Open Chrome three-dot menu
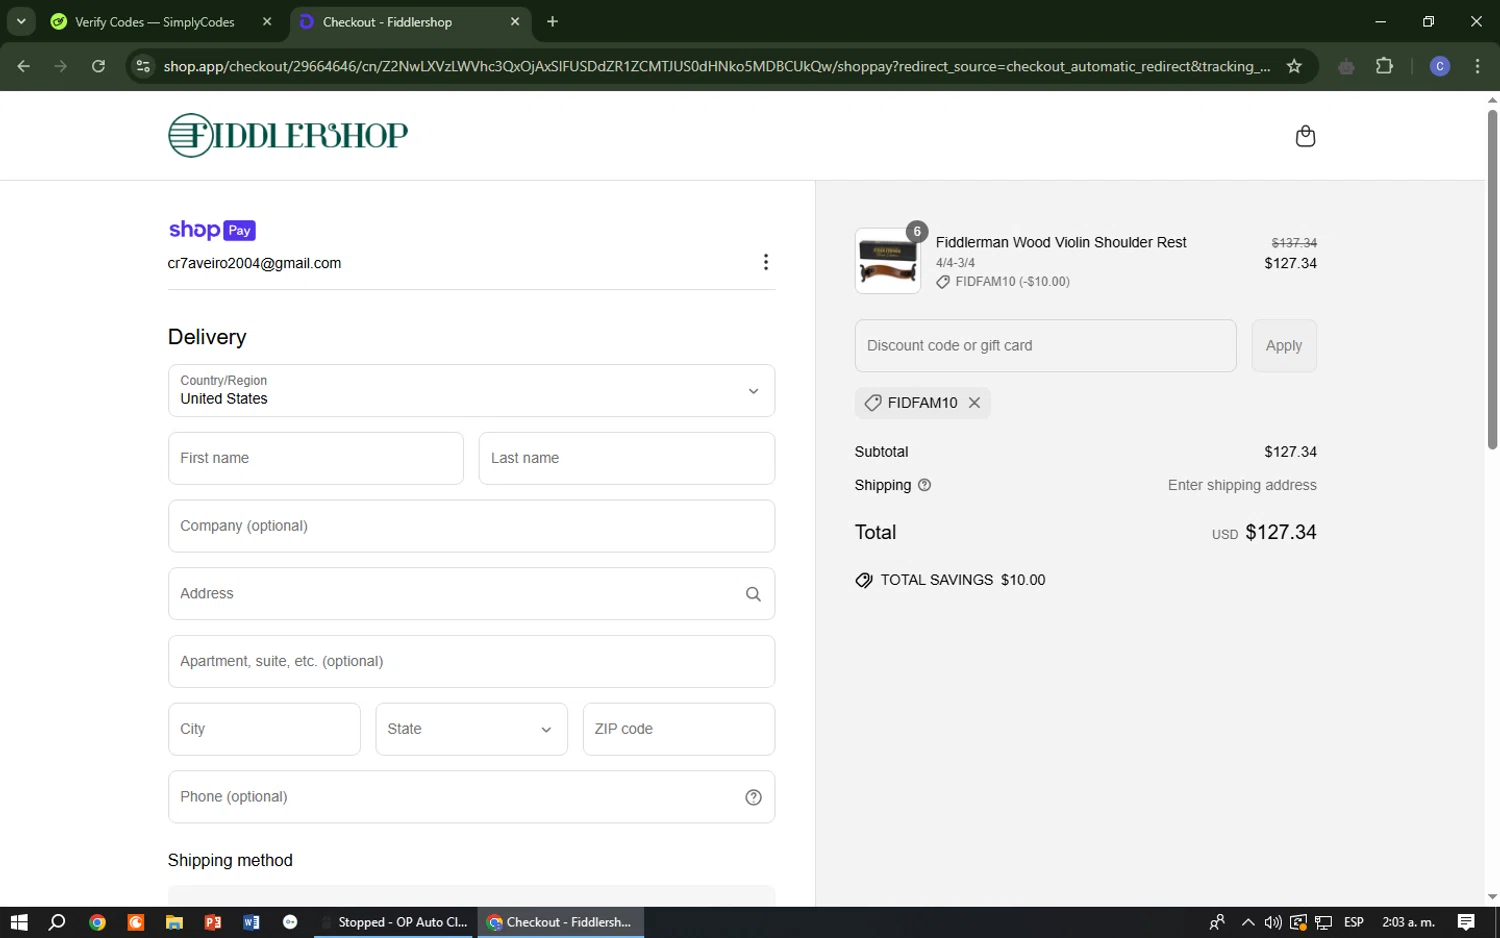The width and height of the screenshot is (1500, 938). [x=1477, y=66]
